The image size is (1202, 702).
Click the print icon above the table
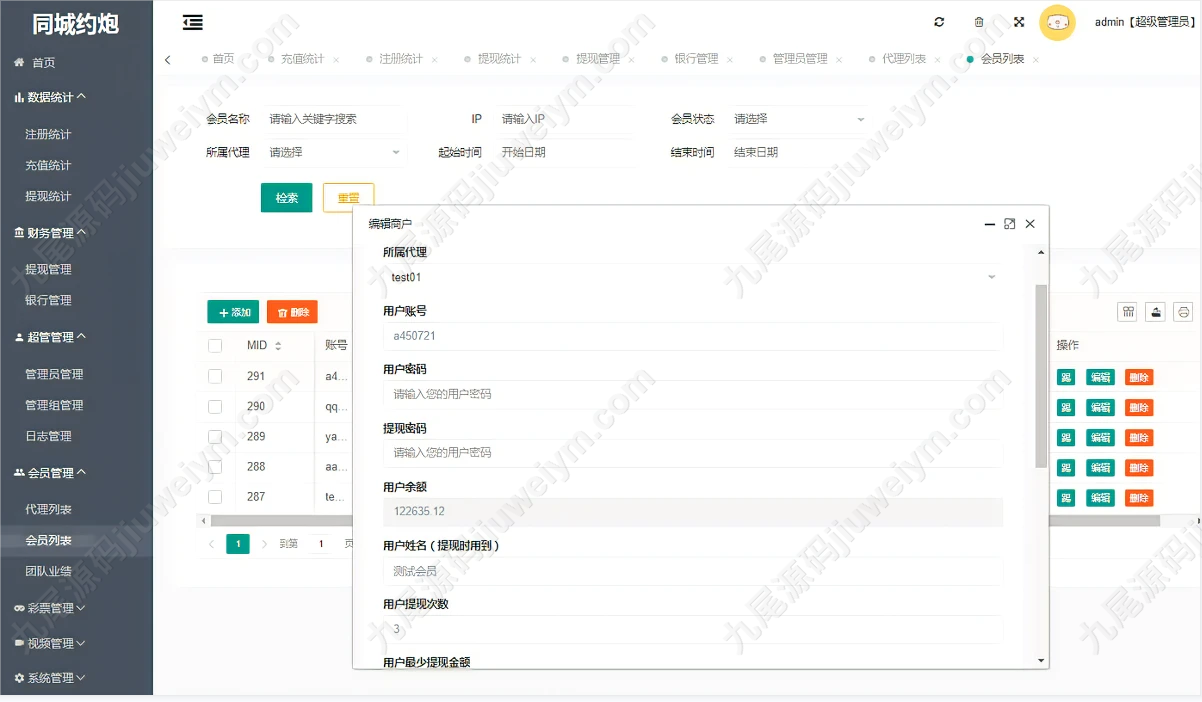pos(1184,312)
